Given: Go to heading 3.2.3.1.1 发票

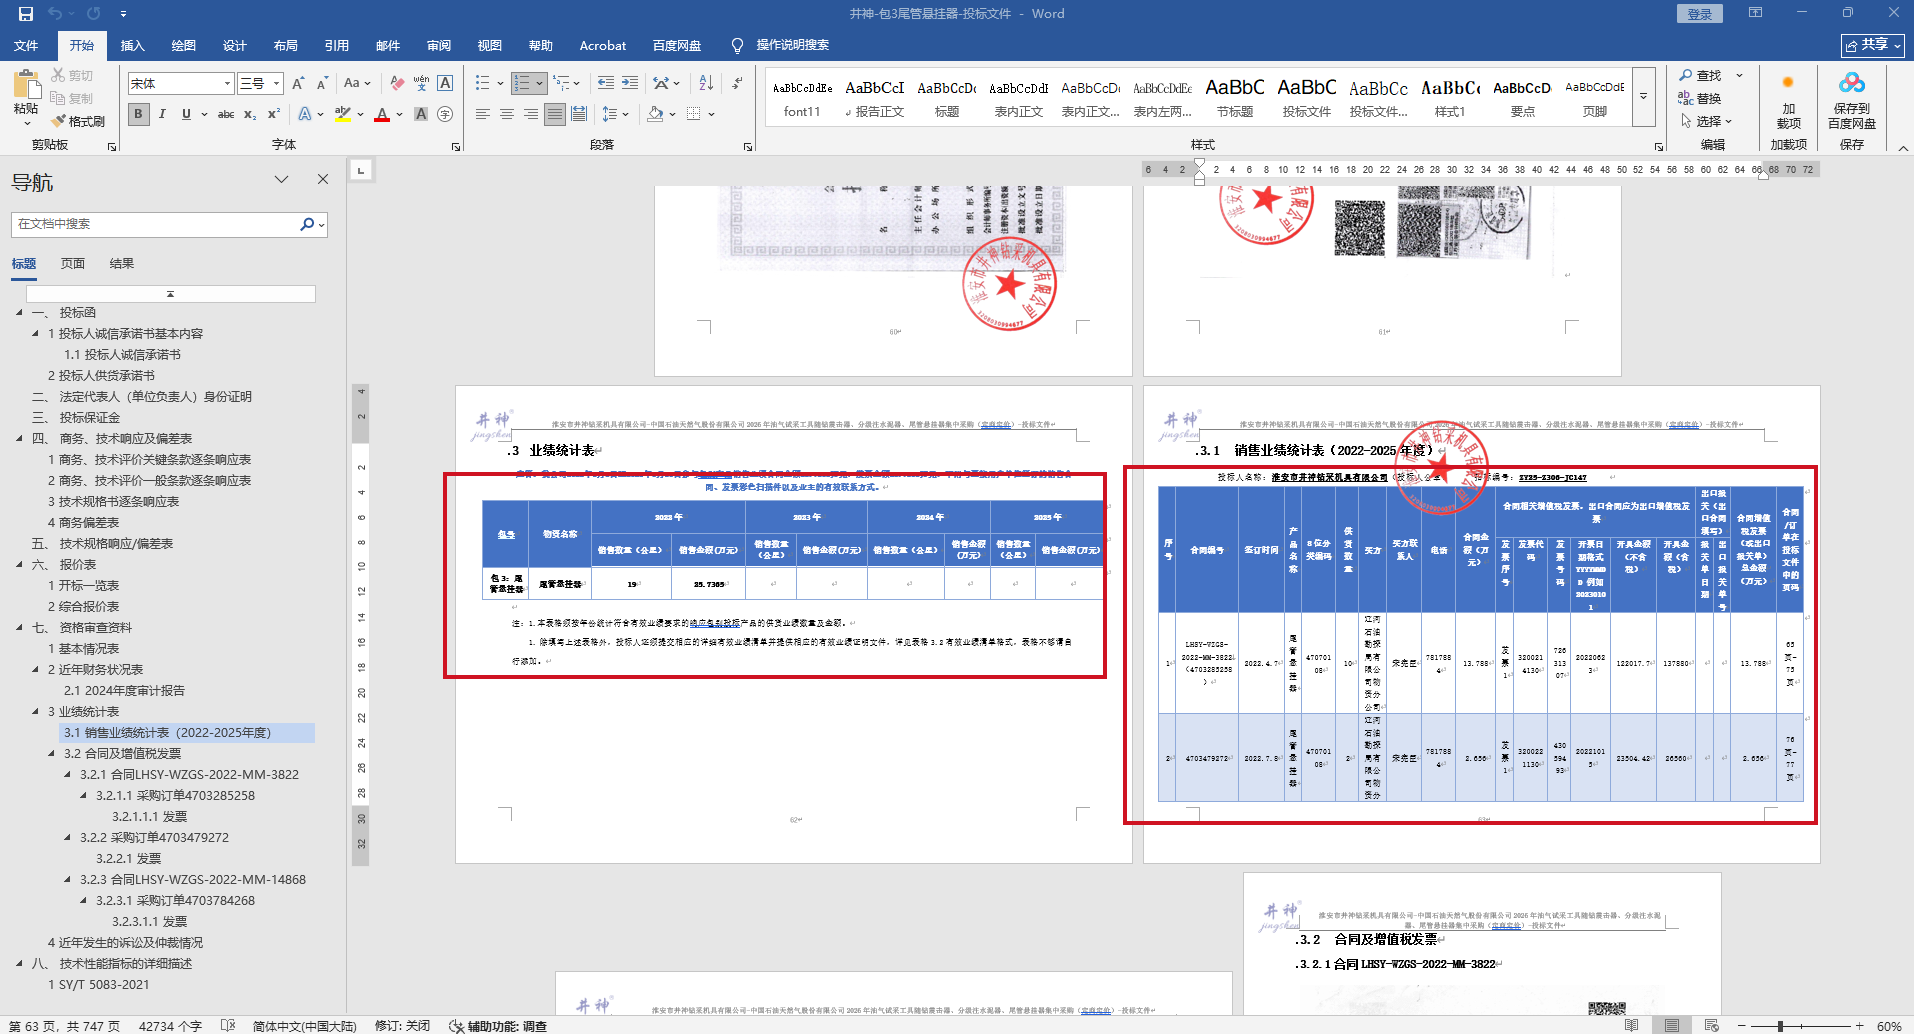Looking at the screenshot, I should 150,922.
